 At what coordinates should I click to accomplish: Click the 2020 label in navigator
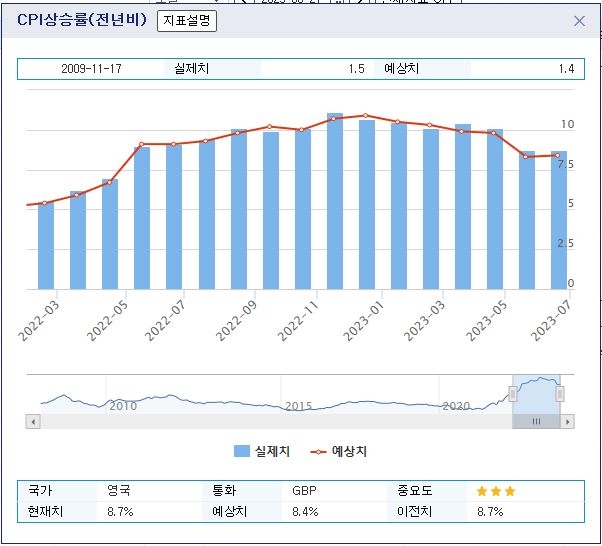(456, 406)
